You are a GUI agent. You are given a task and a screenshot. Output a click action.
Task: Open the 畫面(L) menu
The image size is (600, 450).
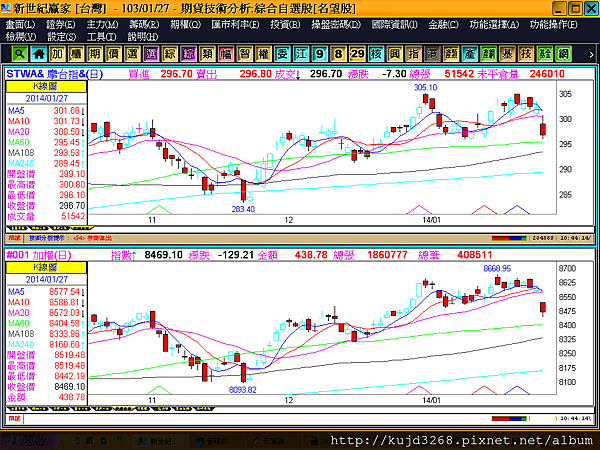pyautogui.click(x=20, y=25)
